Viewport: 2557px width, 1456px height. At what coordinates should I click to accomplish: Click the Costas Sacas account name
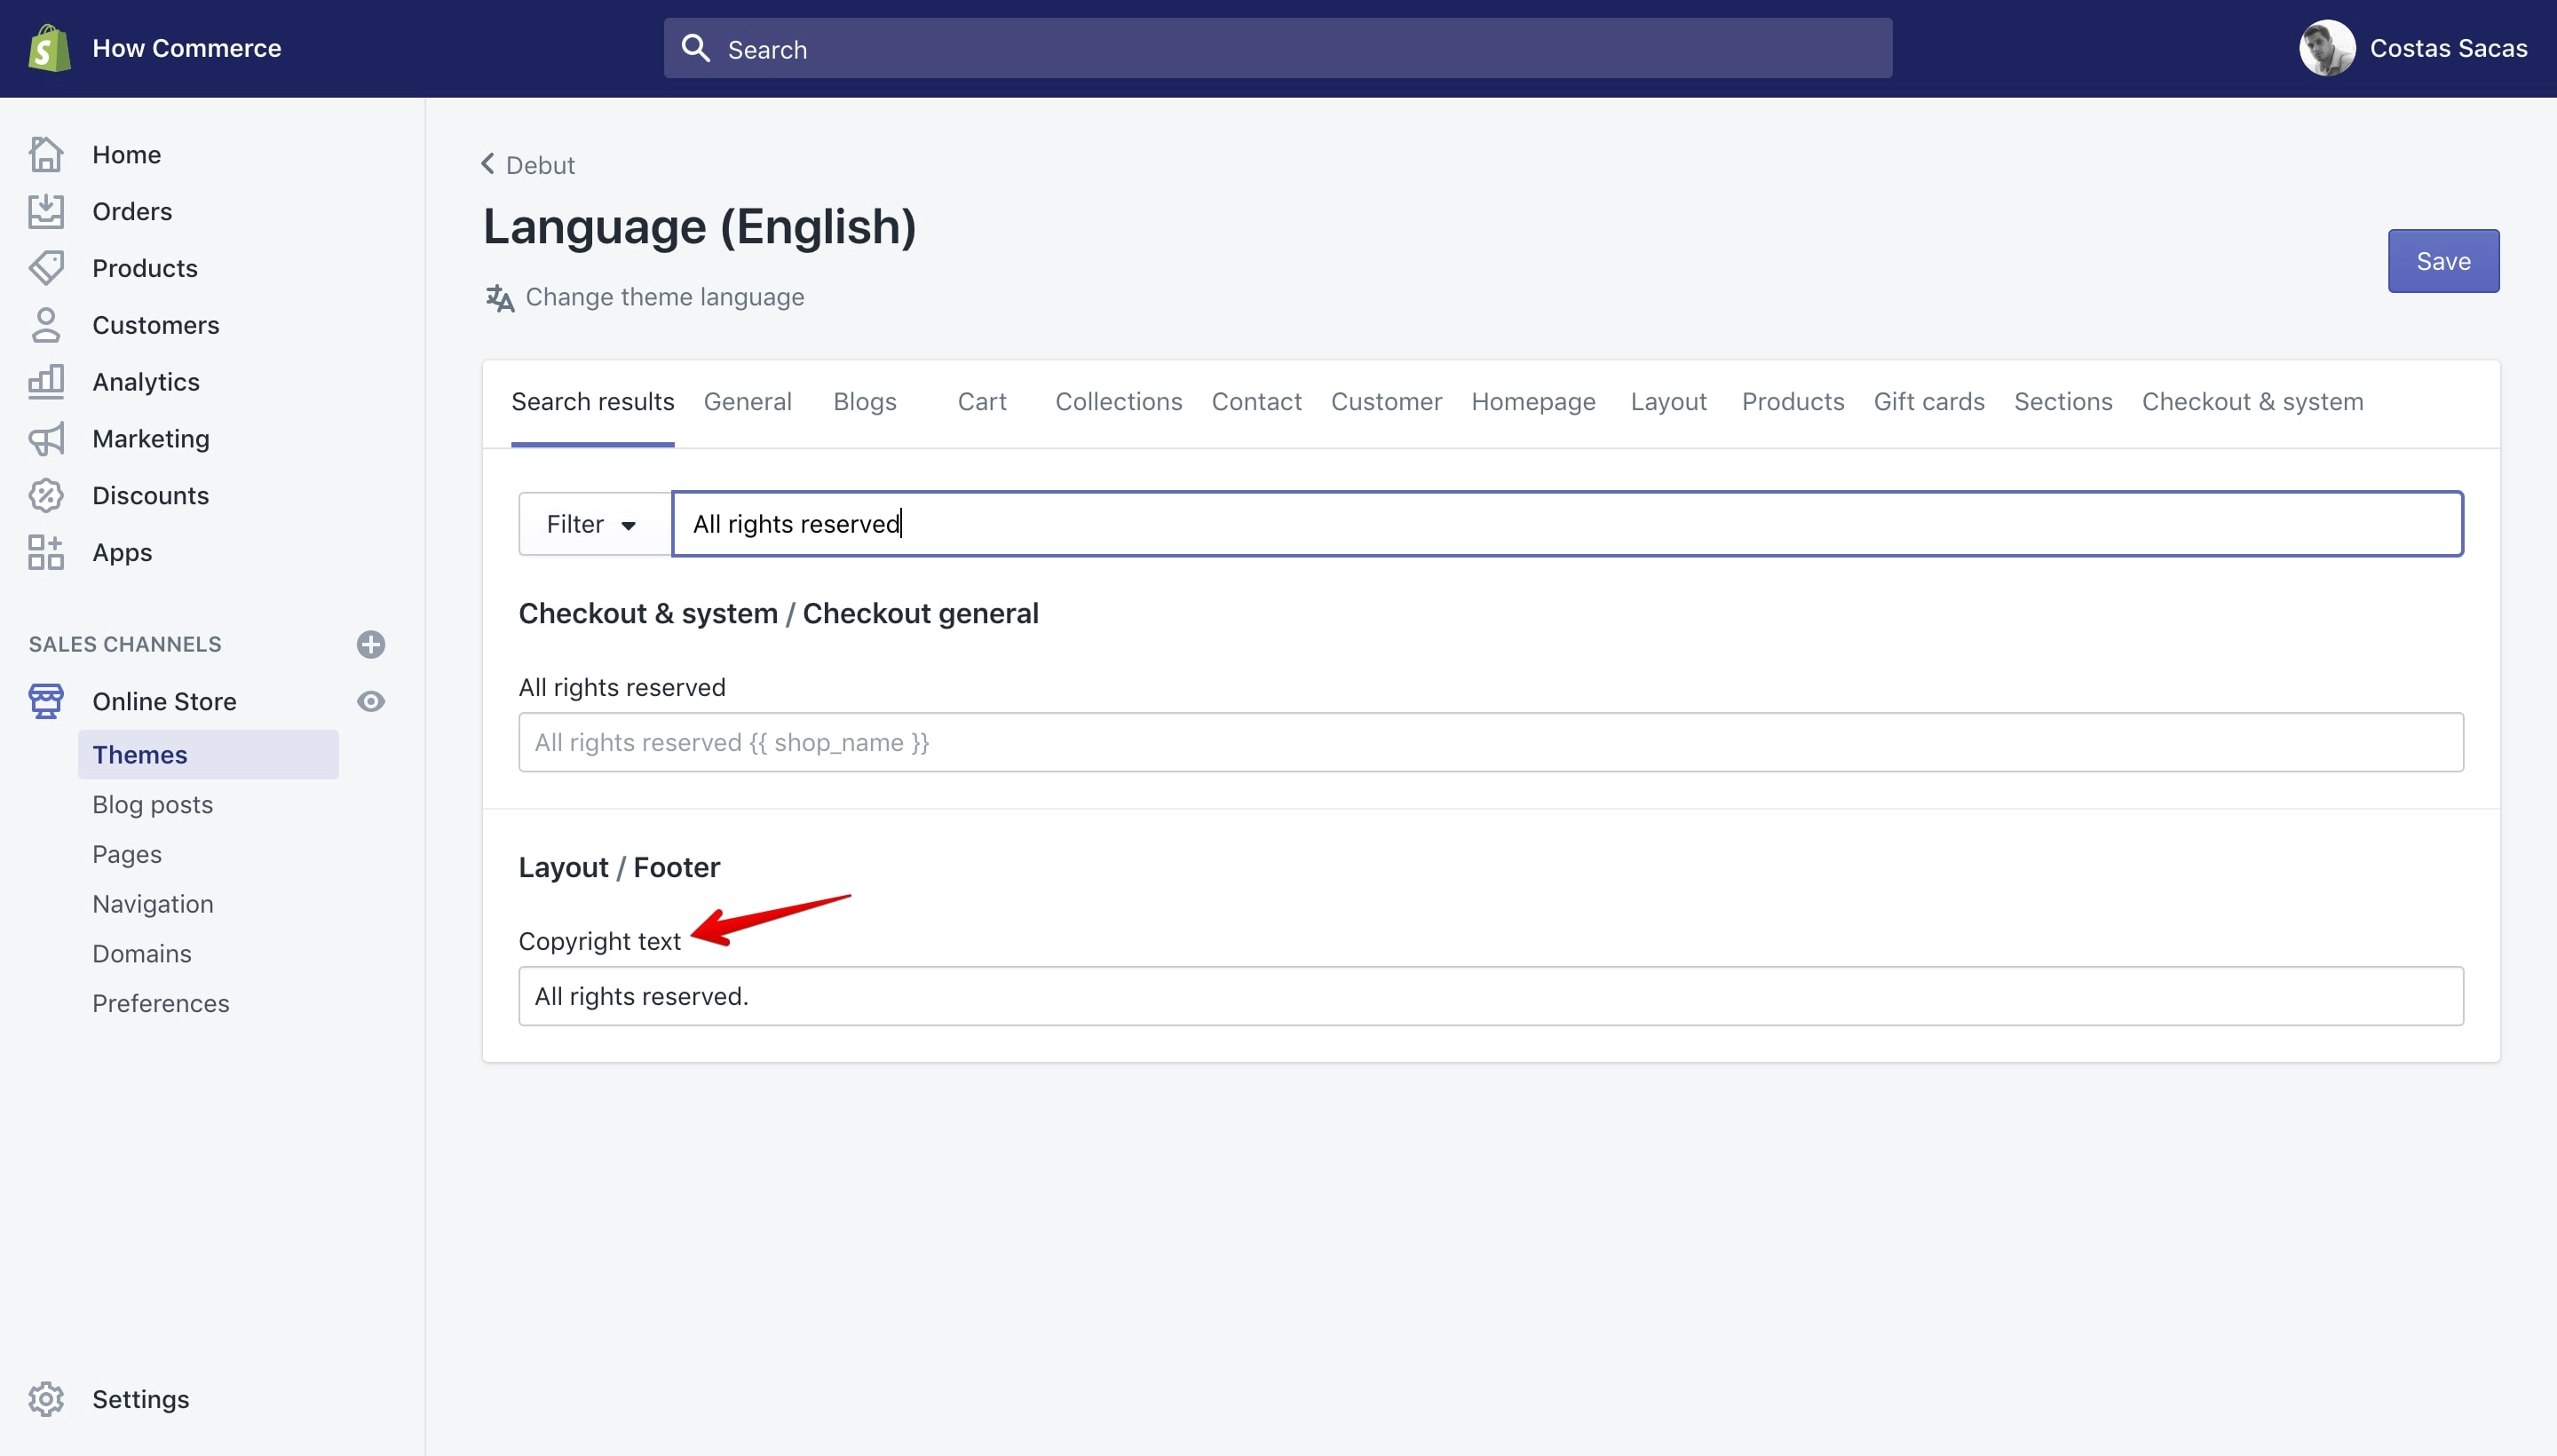coord(2448,48)
